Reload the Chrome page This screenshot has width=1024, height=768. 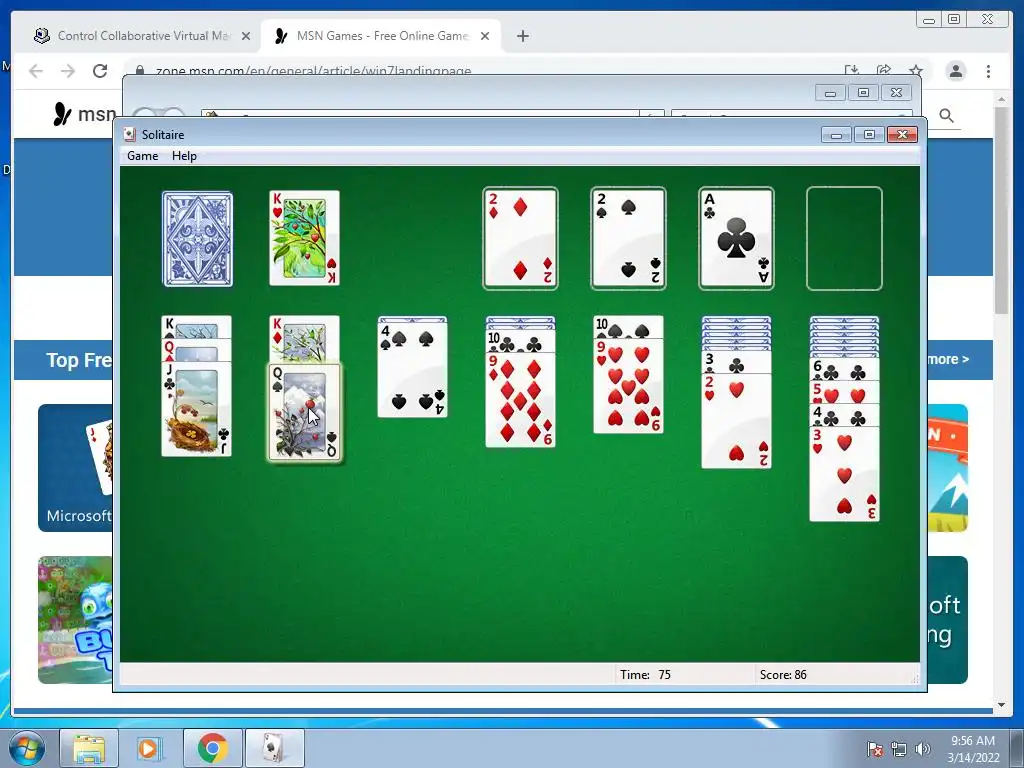coord(100,71)
